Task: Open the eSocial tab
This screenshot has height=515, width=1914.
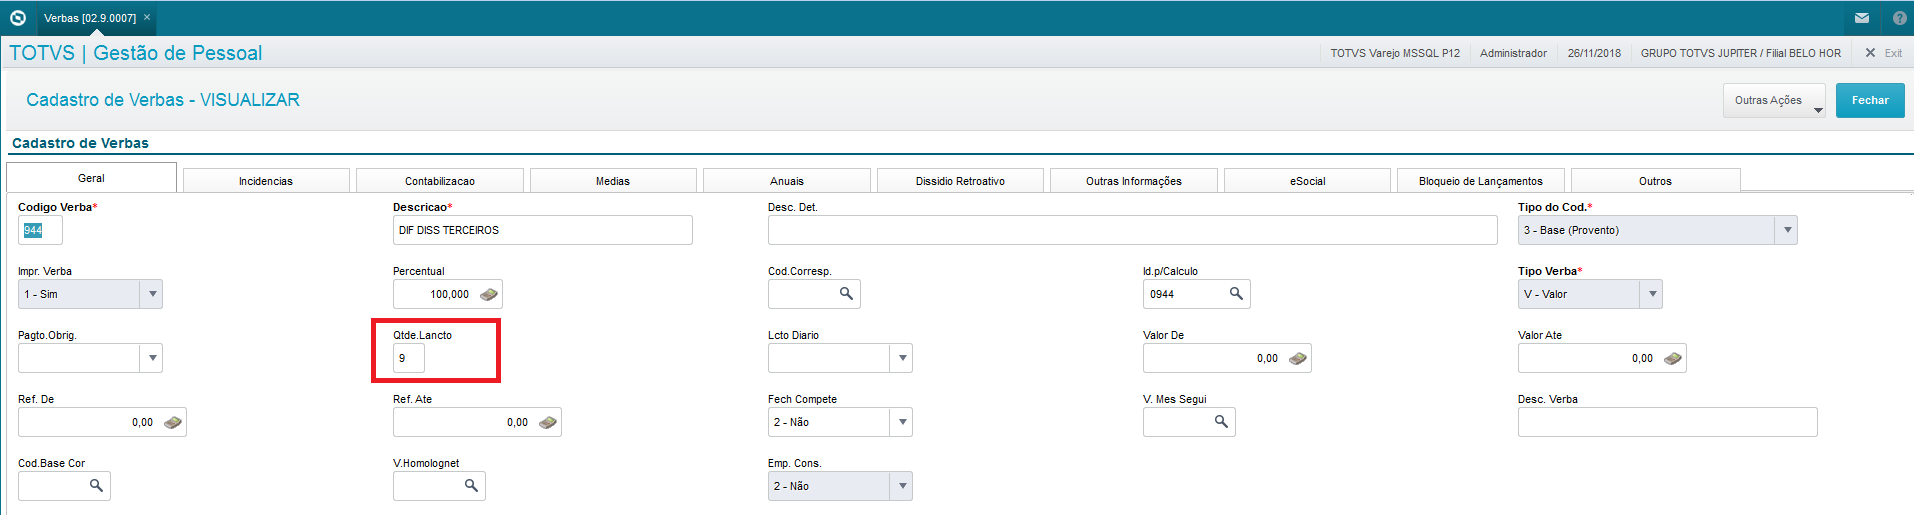Action: 1307,181
